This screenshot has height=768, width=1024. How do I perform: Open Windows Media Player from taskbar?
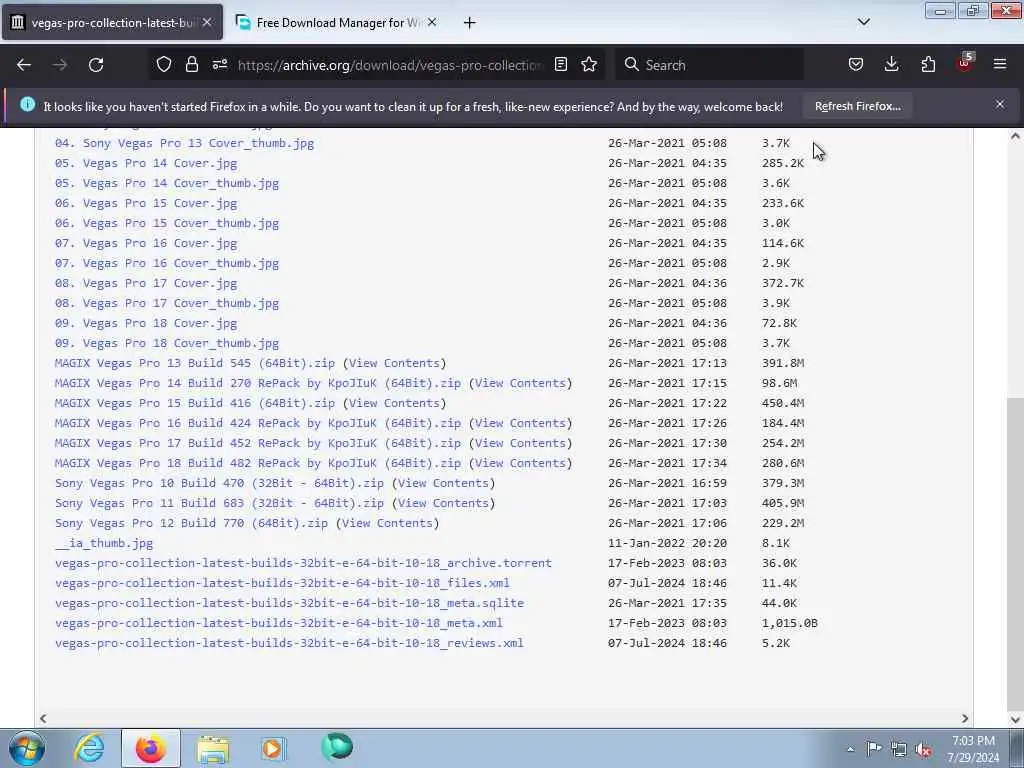coord(273,748)
